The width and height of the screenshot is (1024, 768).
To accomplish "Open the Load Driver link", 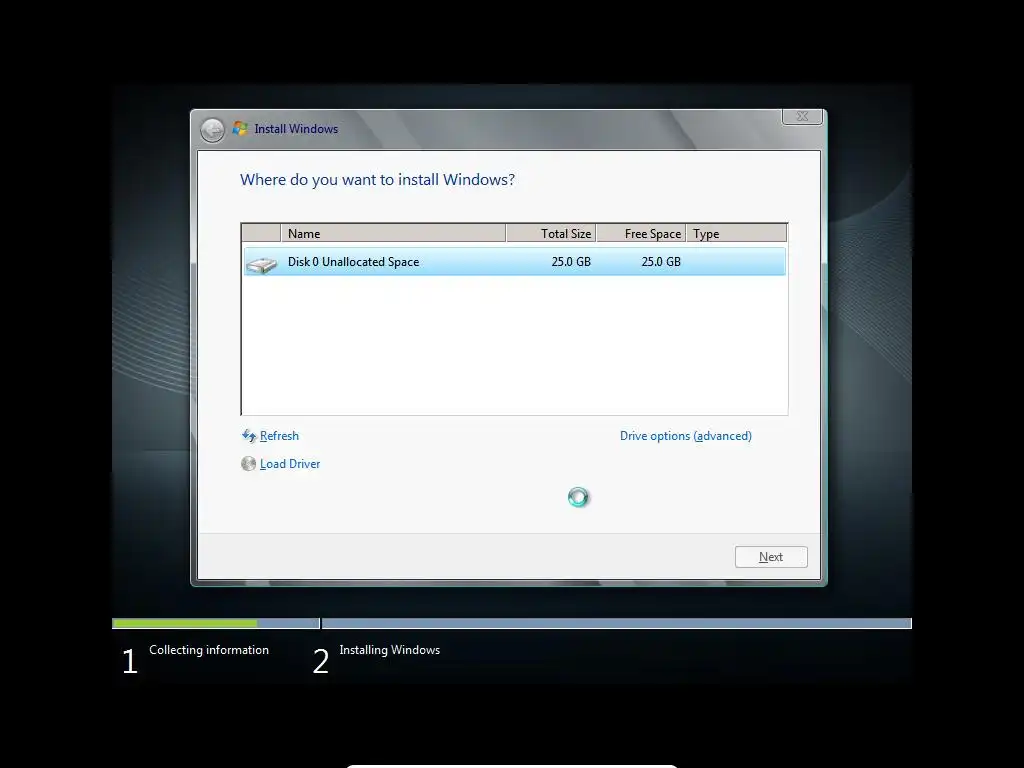I will point(290,464).
